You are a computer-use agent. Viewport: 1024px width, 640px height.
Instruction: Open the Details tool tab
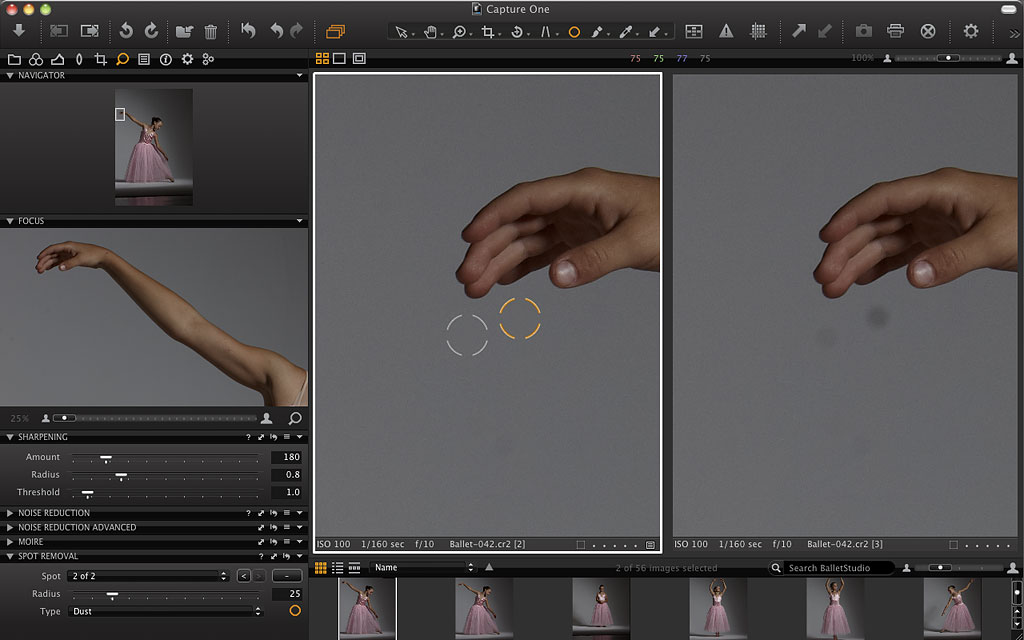pyautogui.click(x=122, y=59)
